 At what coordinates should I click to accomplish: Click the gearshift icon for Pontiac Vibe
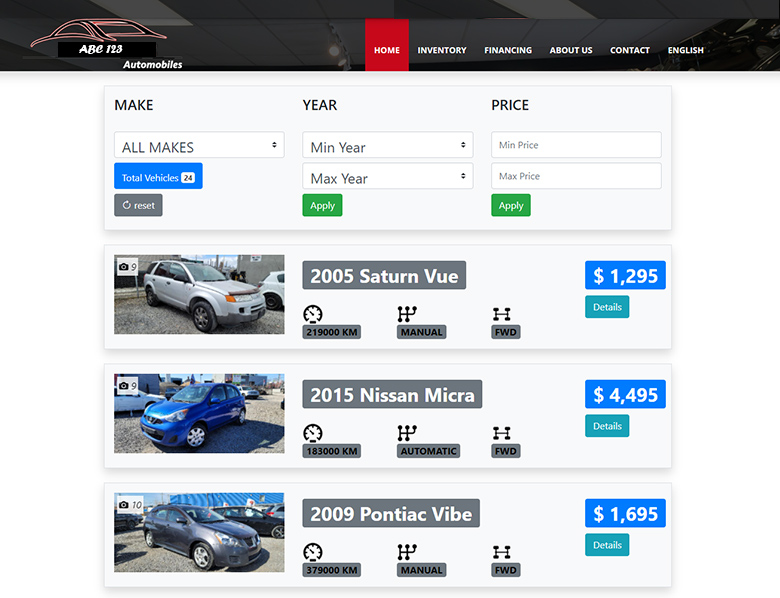407,552
